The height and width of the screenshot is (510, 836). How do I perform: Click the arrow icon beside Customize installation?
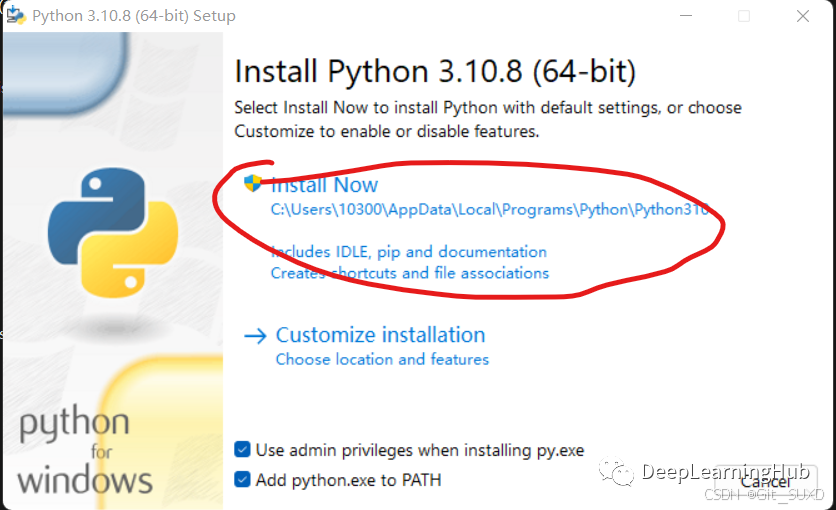click(x=255, y=336)
